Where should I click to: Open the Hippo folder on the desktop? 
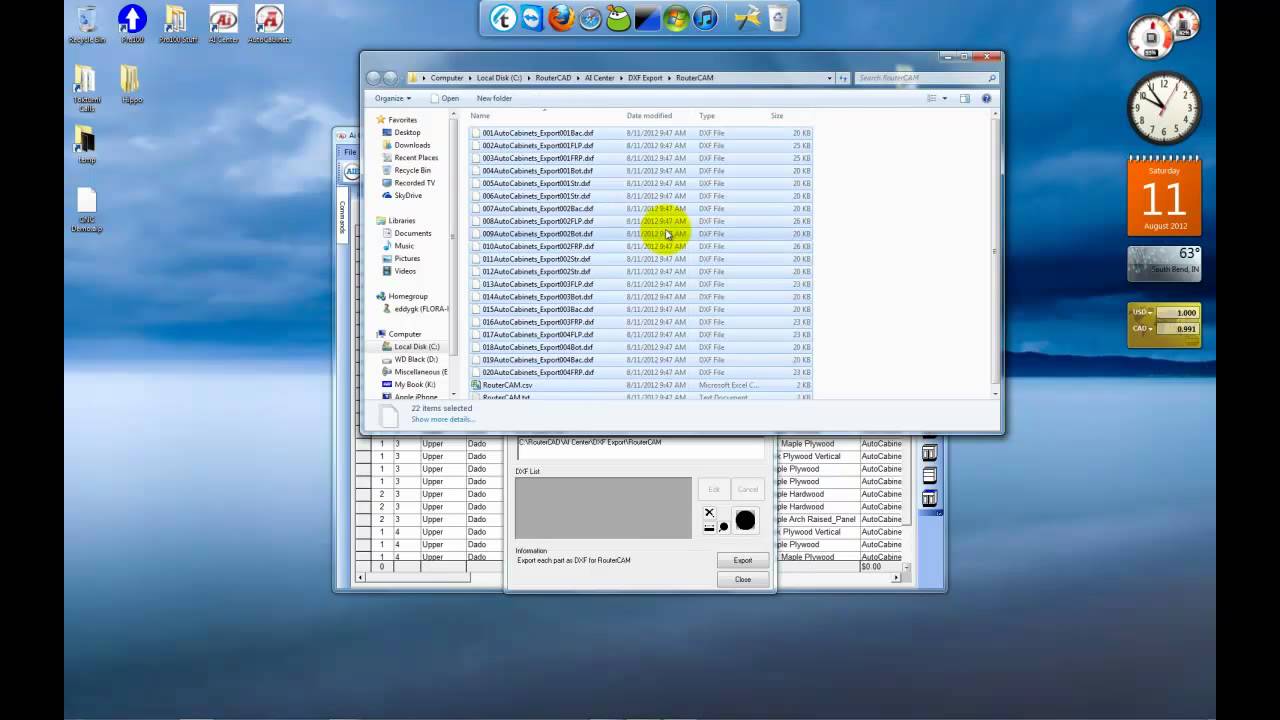(131, 84)
